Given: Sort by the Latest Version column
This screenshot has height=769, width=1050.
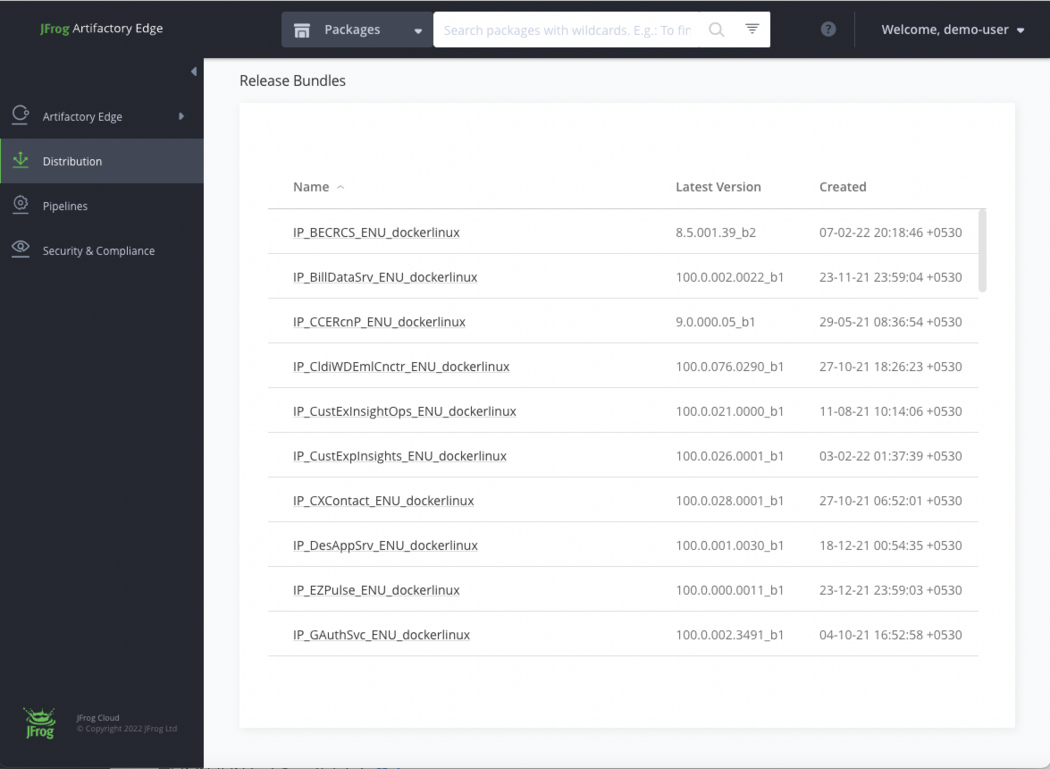Looking at the screenshot, I should [x=718, y=187].
